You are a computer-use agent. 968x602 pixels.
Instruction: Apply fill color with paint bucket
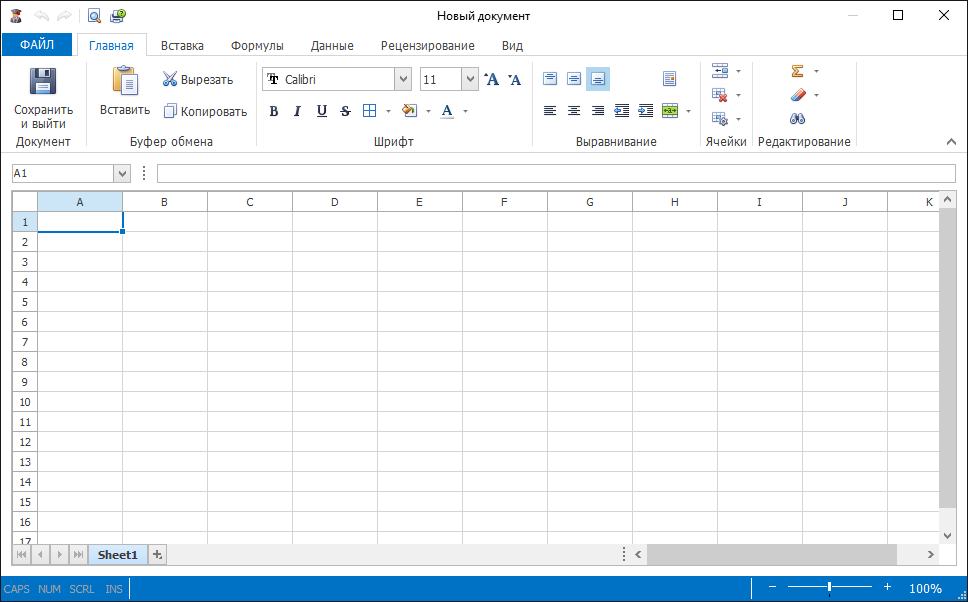pos(409,111)
